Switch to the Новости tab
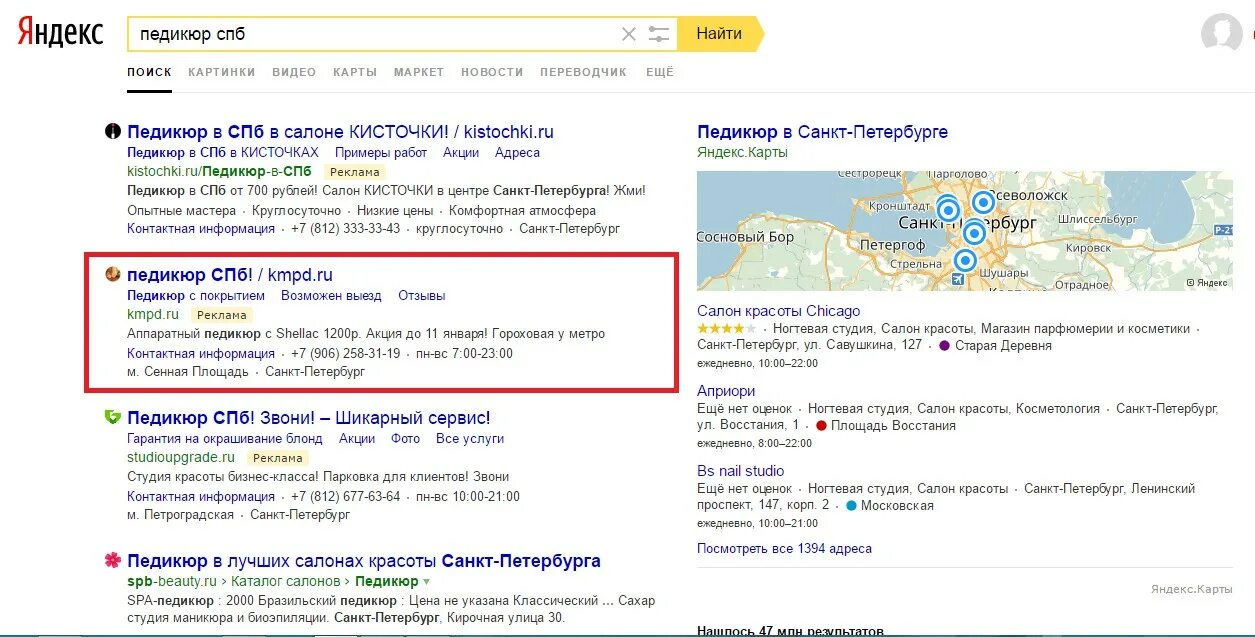1255x637 pixels. 492,72
